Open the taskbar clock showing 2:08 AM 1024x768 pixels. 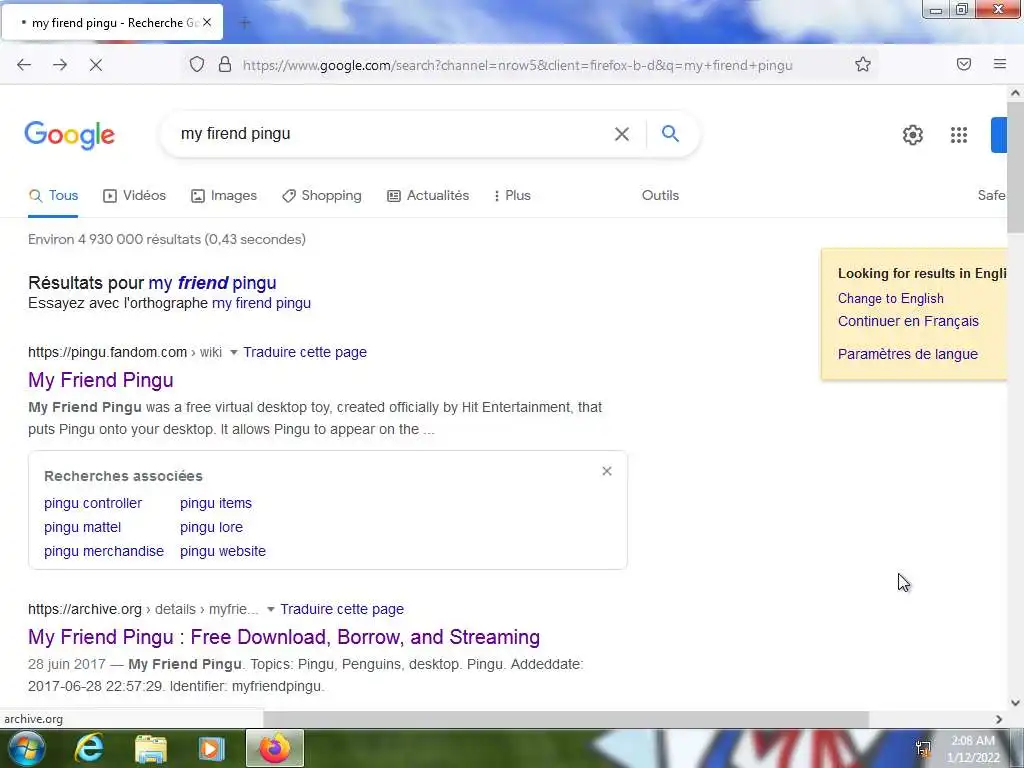973,749
